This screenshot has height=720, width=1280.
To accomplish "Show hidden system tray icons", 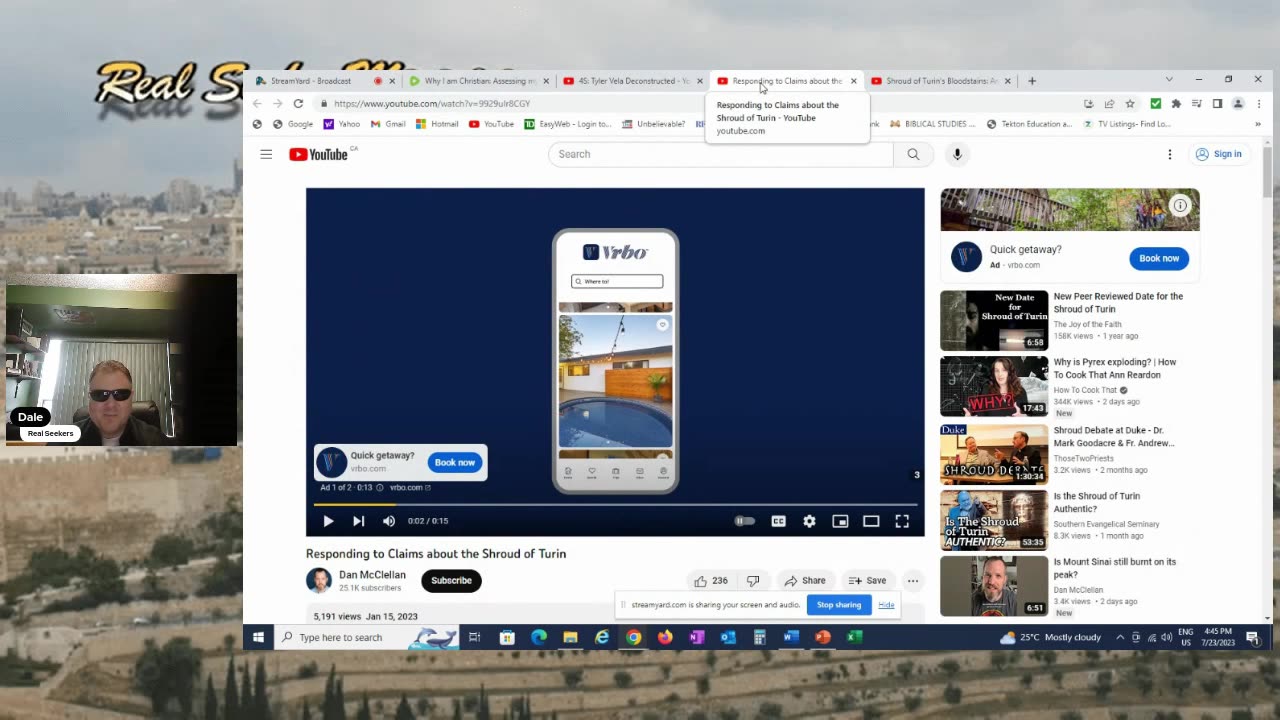I will pos(1120,637).
